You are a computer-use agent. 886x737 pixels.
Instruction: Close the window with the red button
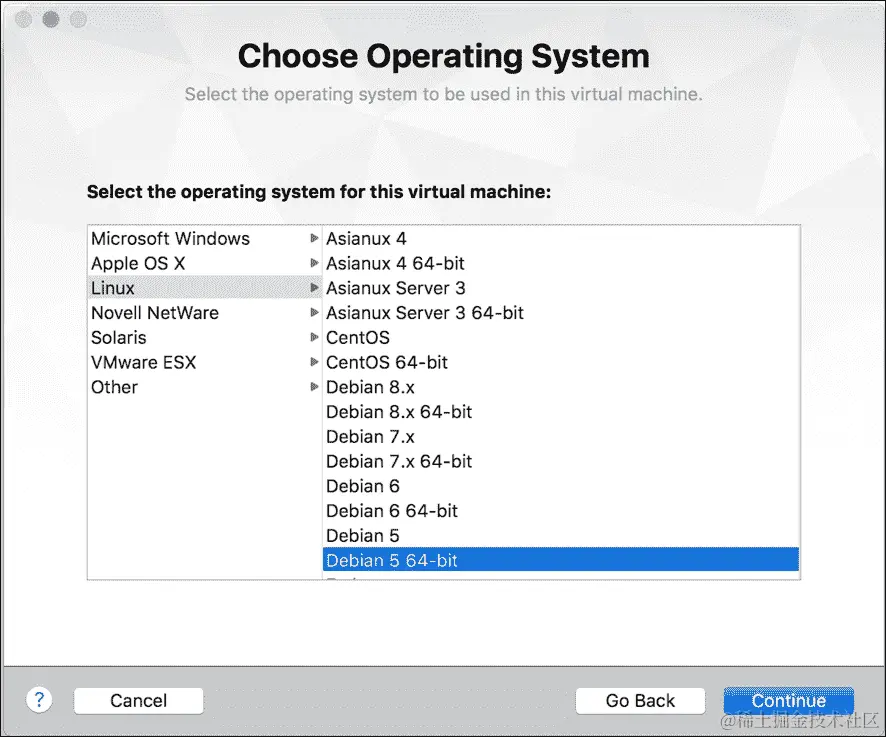coord(23,19)
